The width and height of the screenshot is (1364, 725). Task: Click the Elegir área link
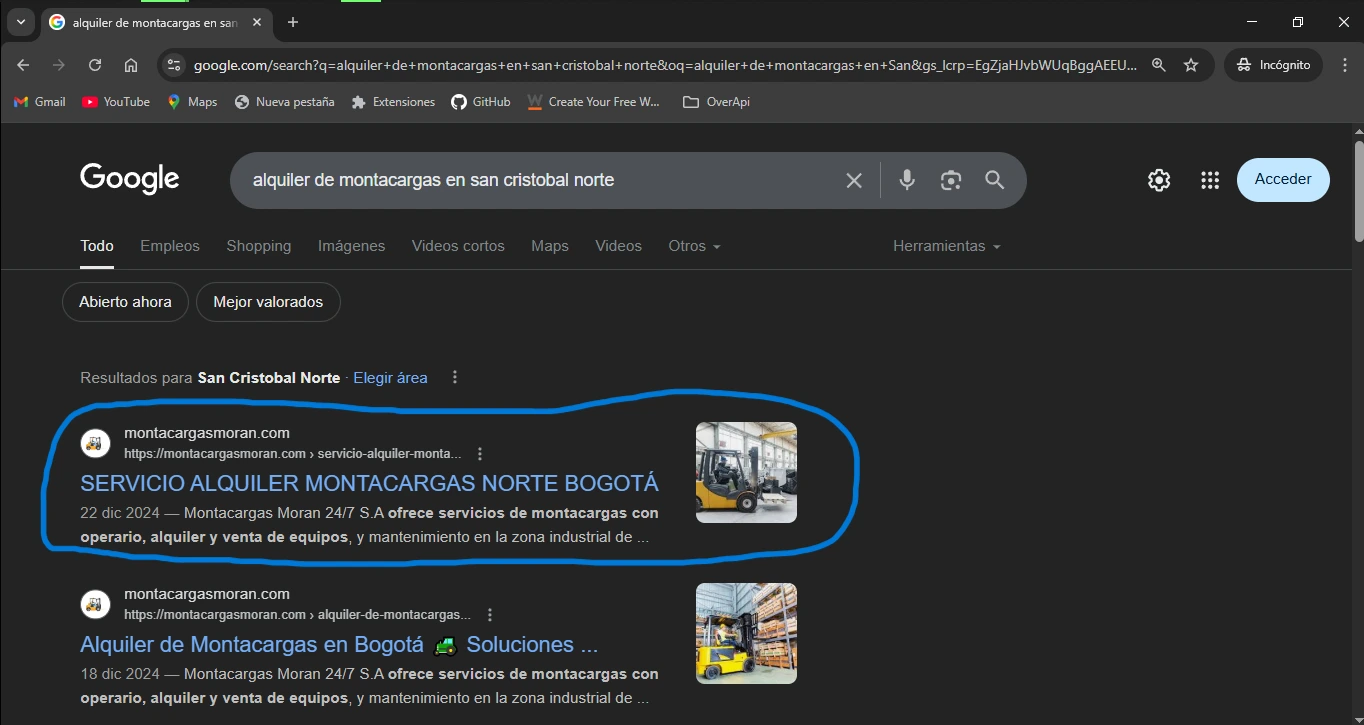click(x=390, y=378)
